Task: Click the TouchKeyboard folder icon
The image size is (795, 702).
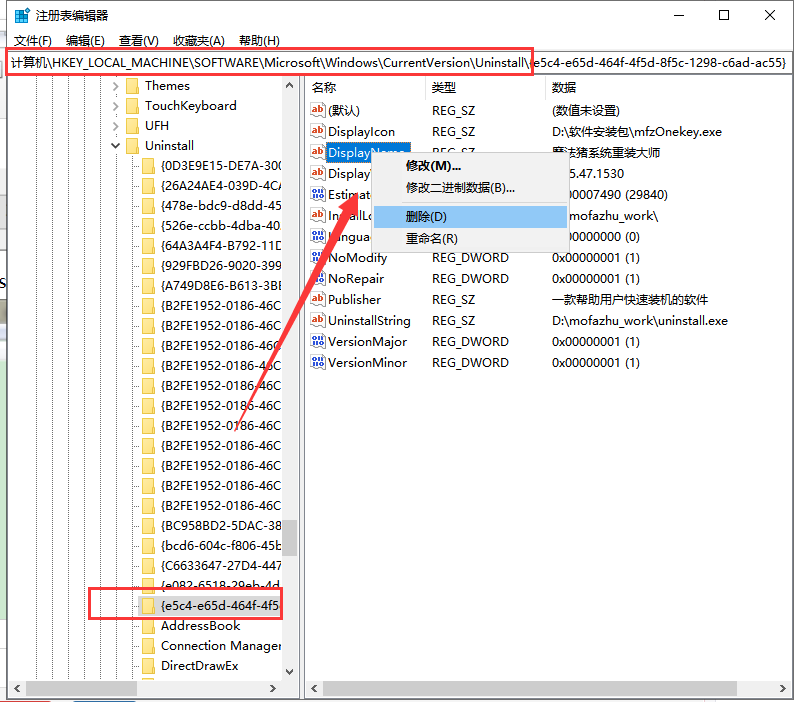Action: point(132,106)
